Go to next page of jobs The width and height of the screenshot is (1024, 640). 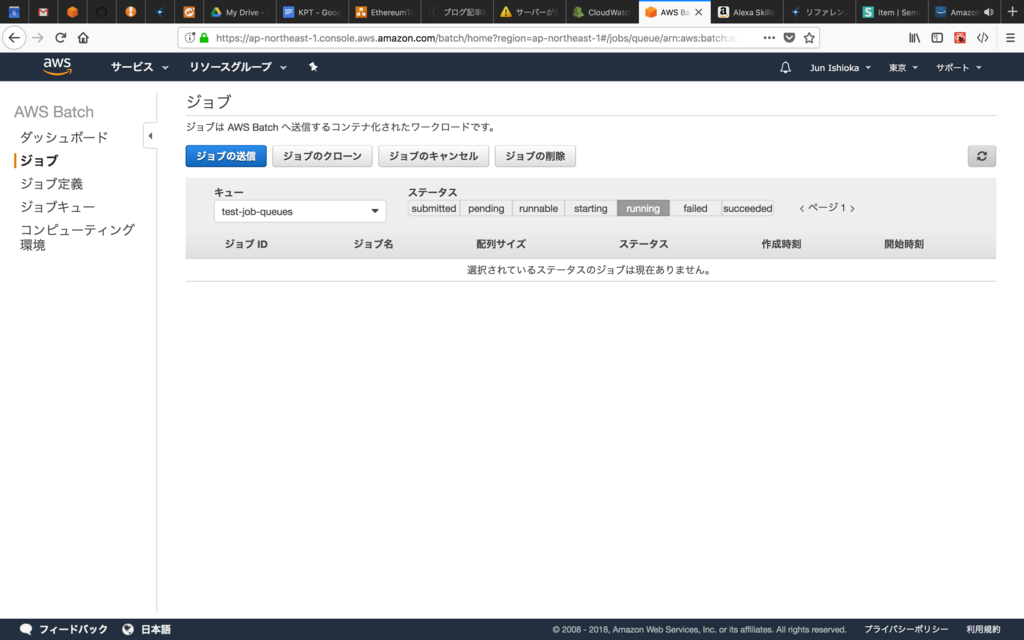[x=852, y=208]
